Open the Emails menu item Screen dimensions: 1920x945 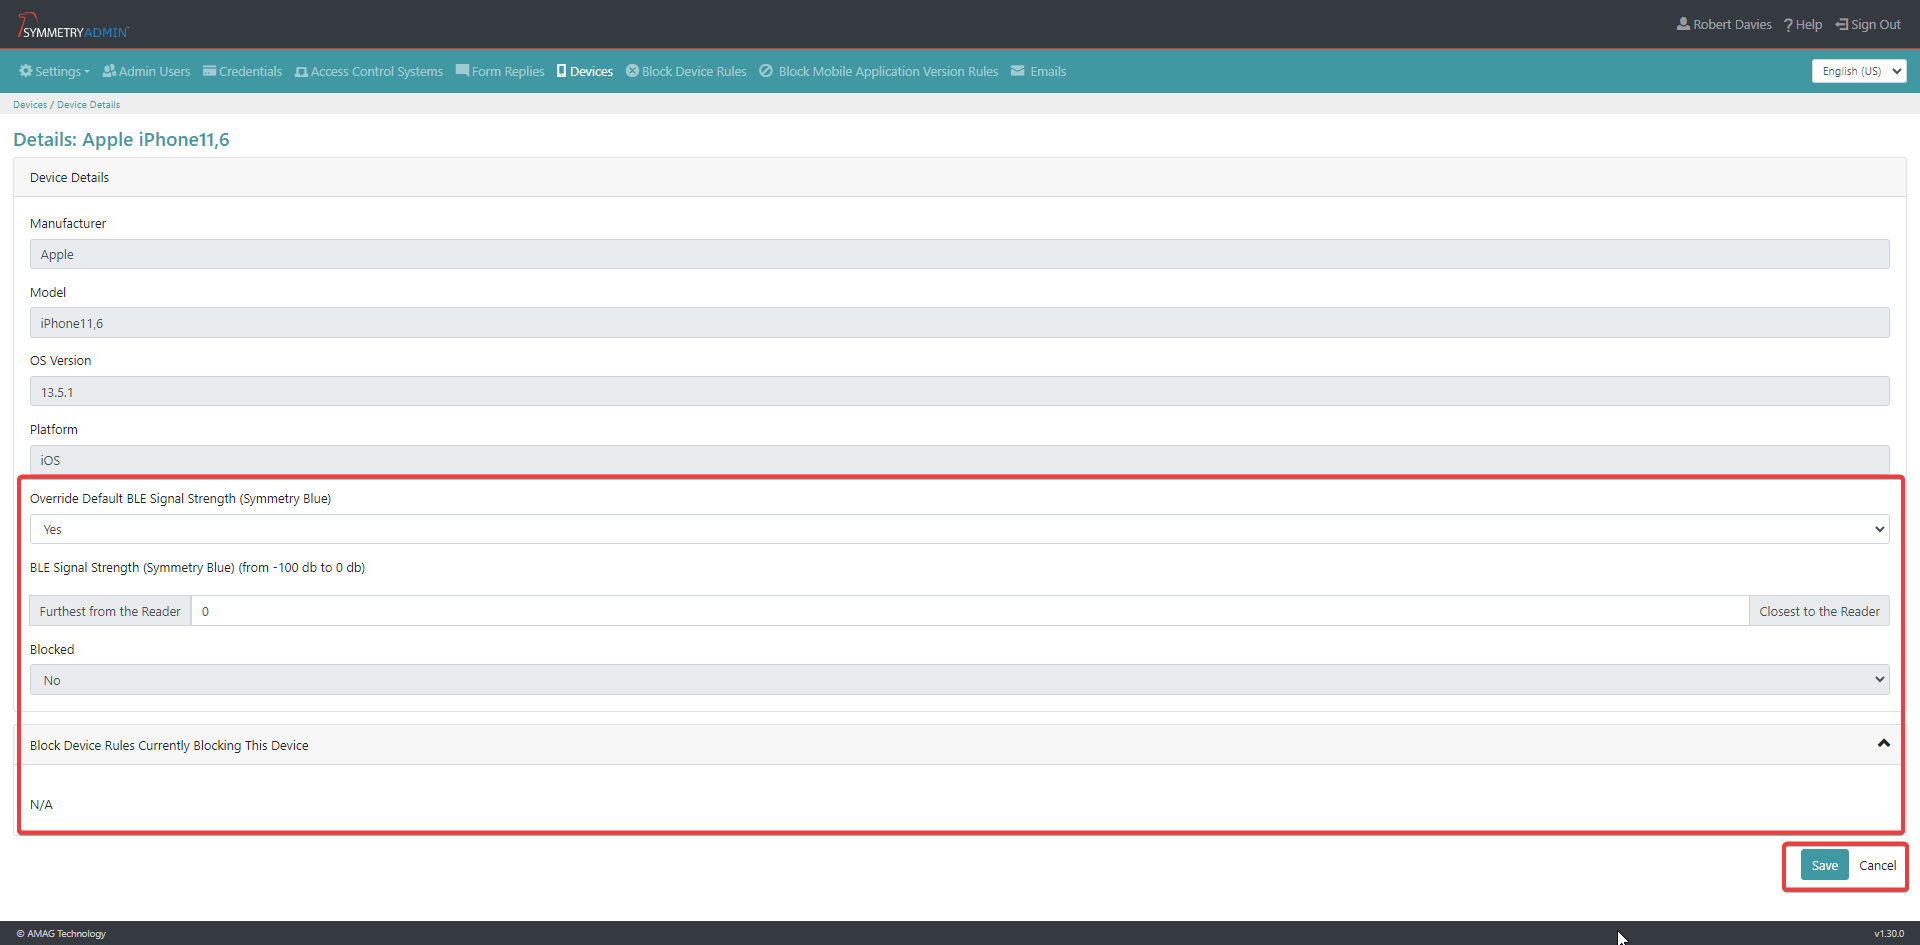coord(1038,71)
